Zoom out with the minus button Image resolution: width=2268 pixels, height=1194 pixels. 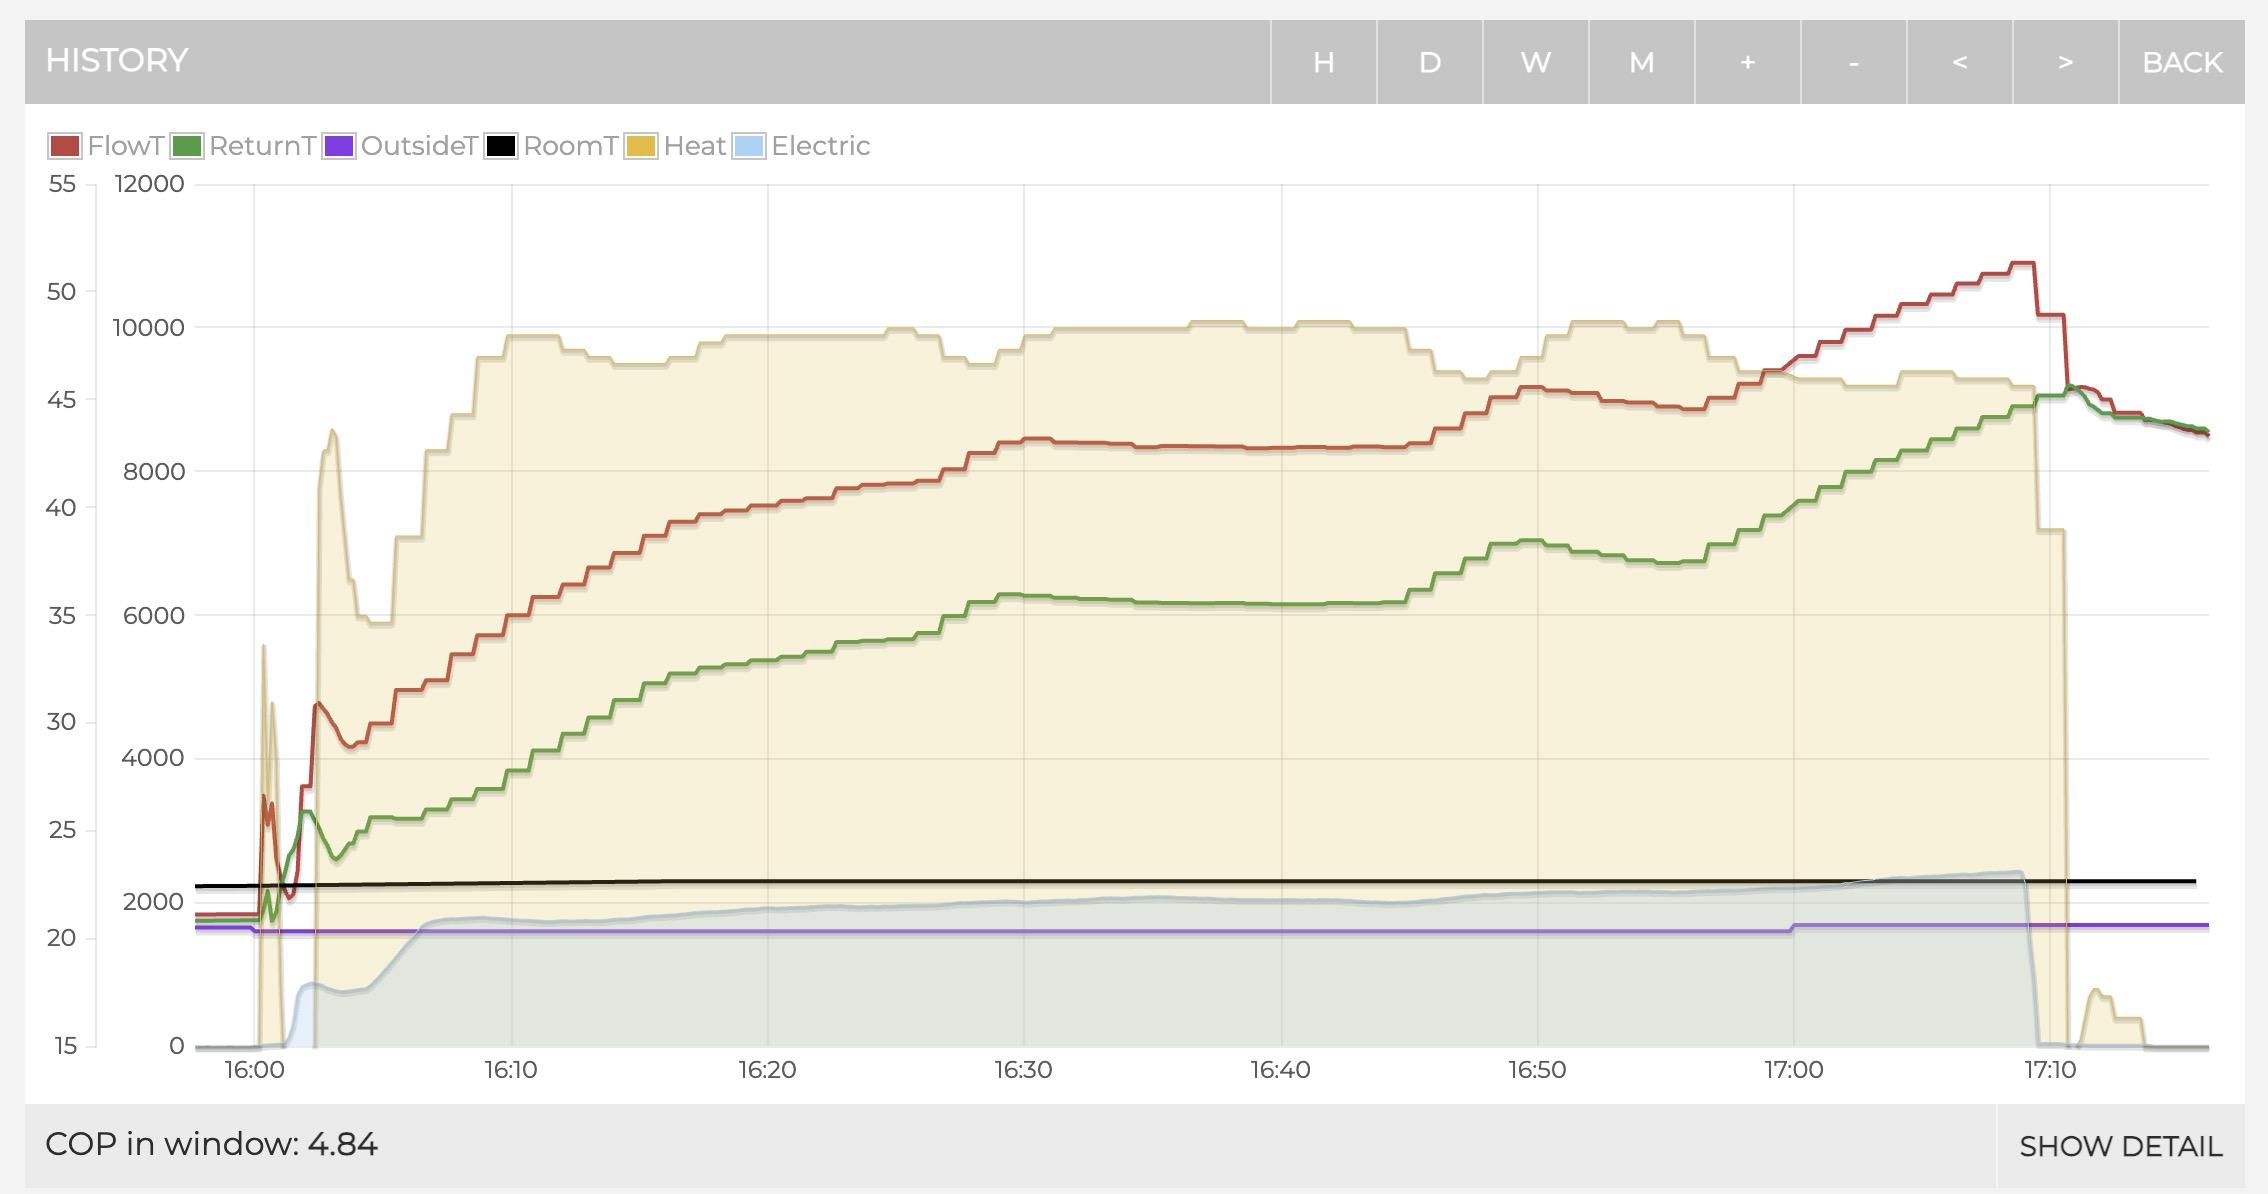1853,62
